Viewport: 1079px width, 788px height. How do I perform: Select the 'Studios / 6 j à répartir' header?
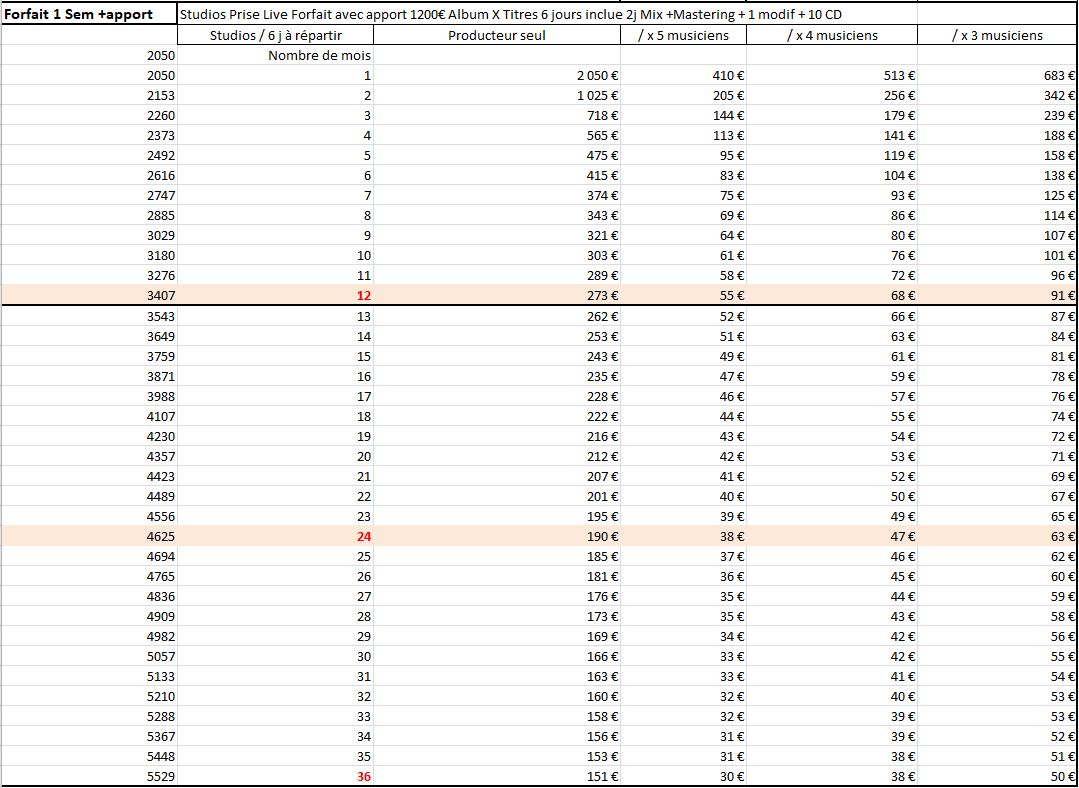(x=276, y=35)
